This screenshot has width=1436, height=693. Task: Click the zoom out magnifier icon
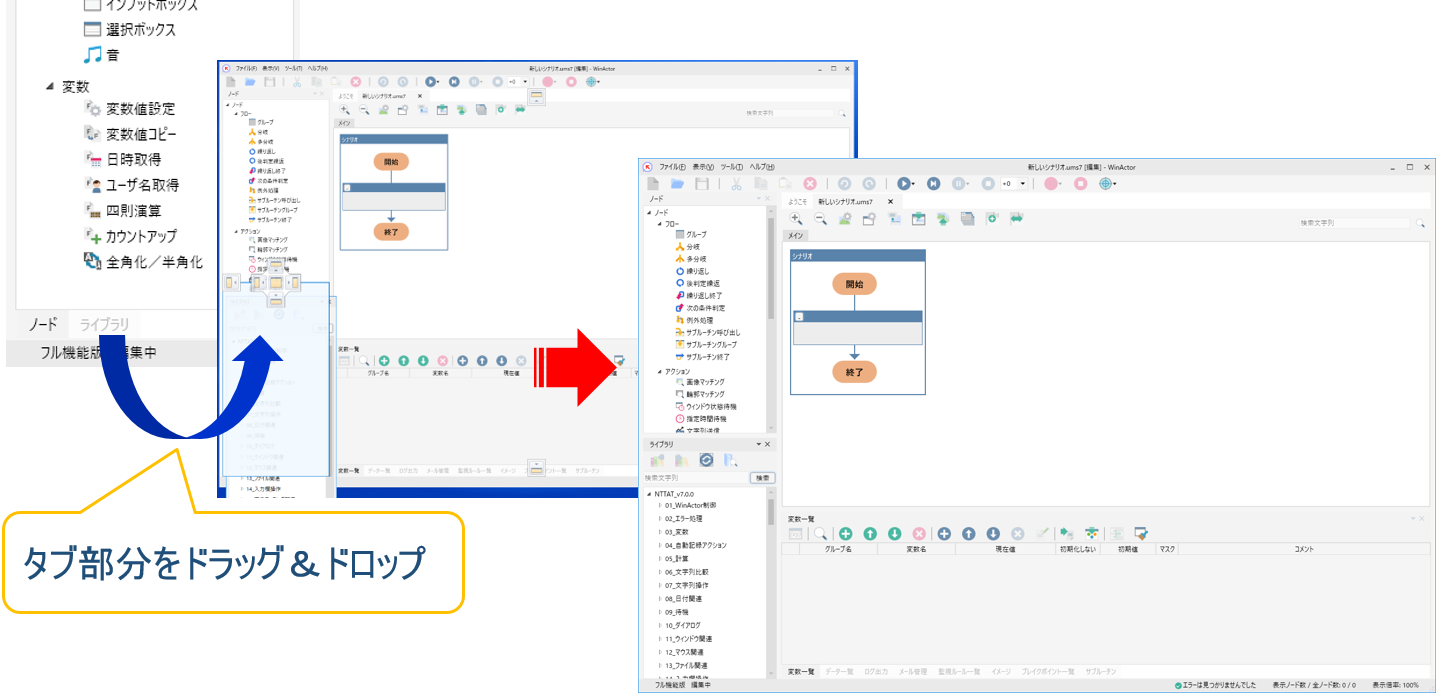[820, 218]
